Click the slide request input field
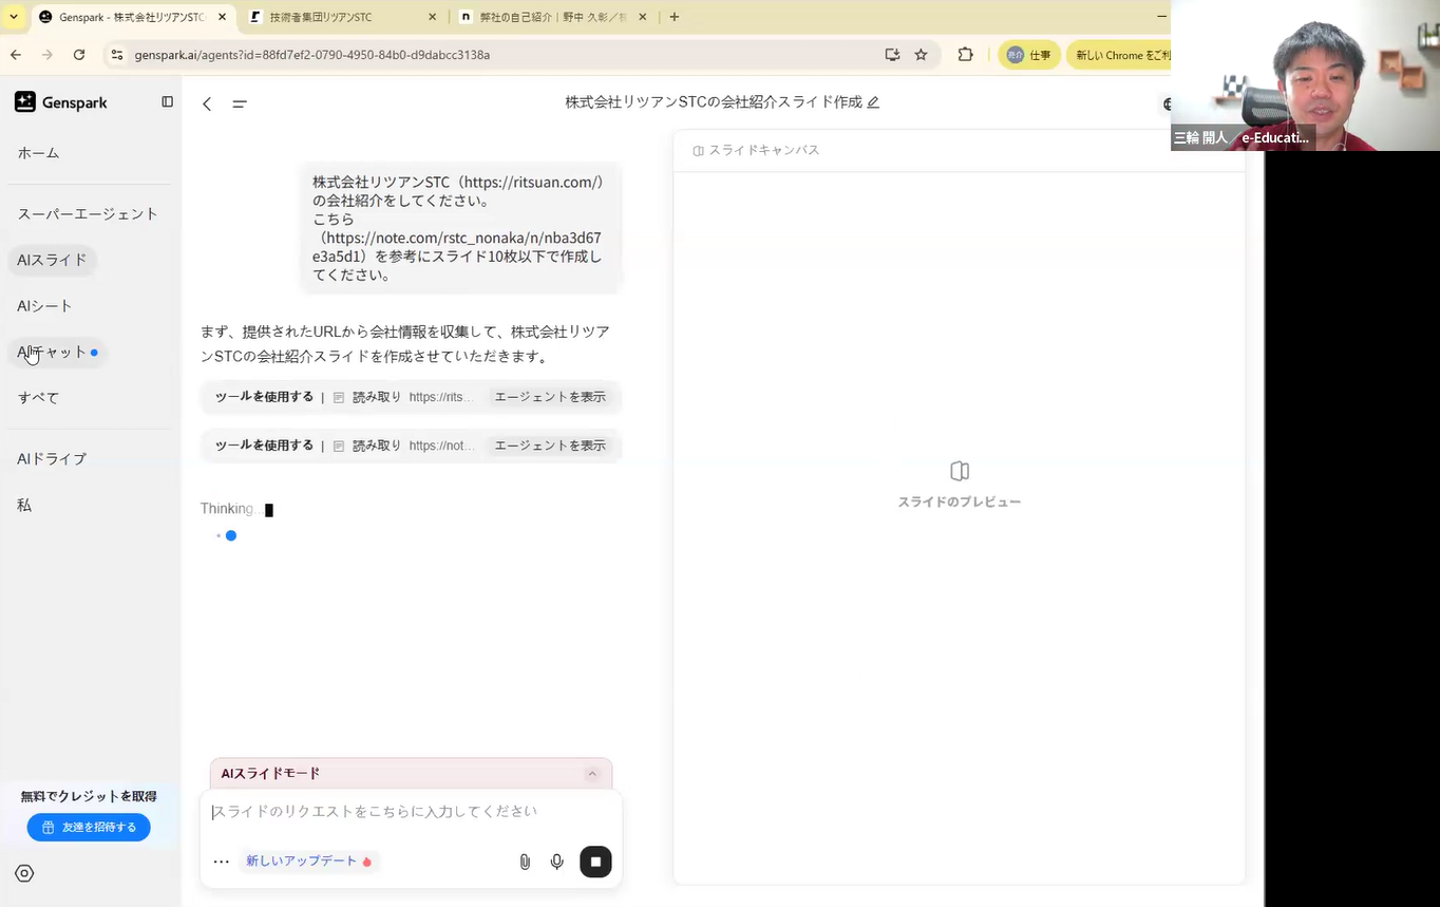 (x=410, y=811)
